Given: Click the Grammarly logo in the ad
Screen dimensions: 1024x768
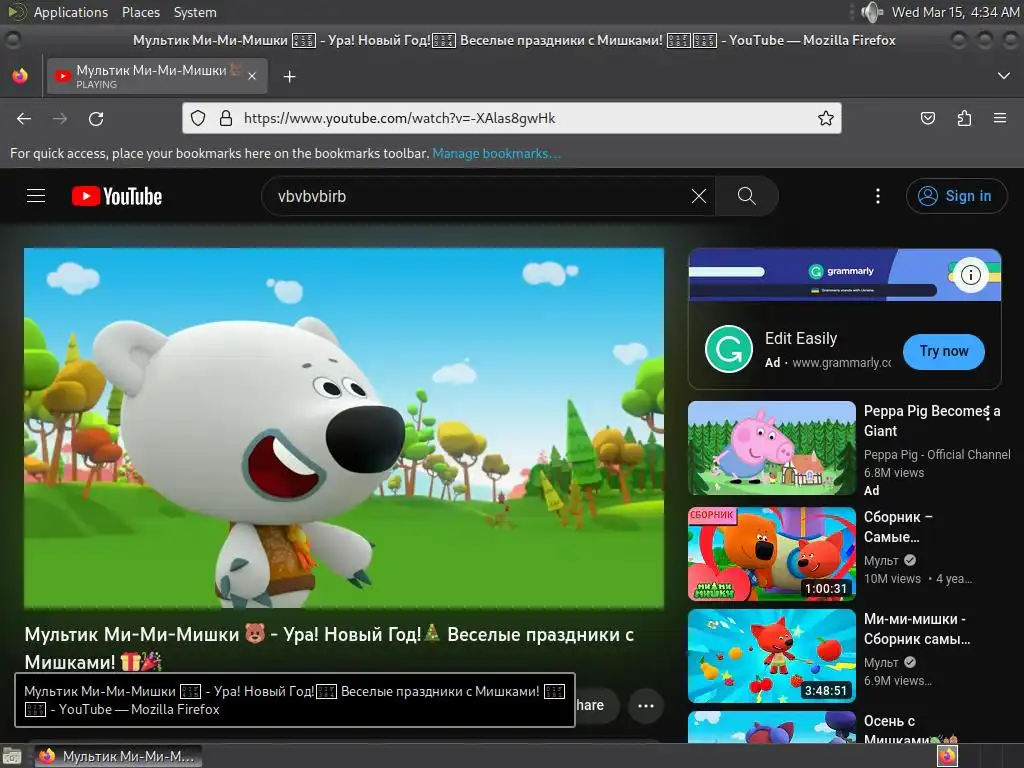Looking at the screenshot, I should click(x=729, y=349).
